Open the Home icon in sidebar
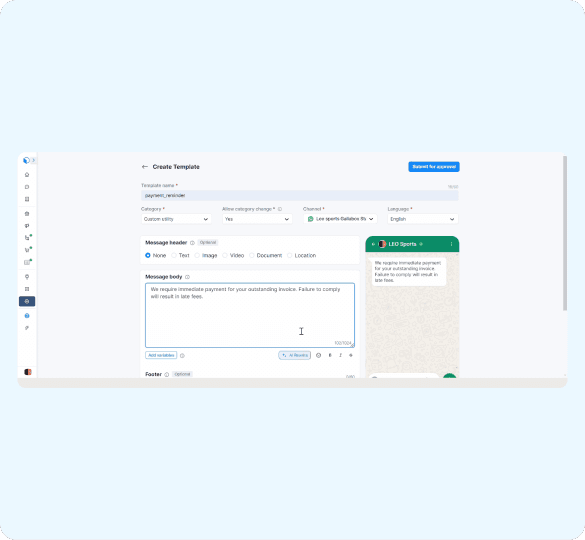Image resolution: width=585 pixels, height=540 pixels. tap(27, 175)
